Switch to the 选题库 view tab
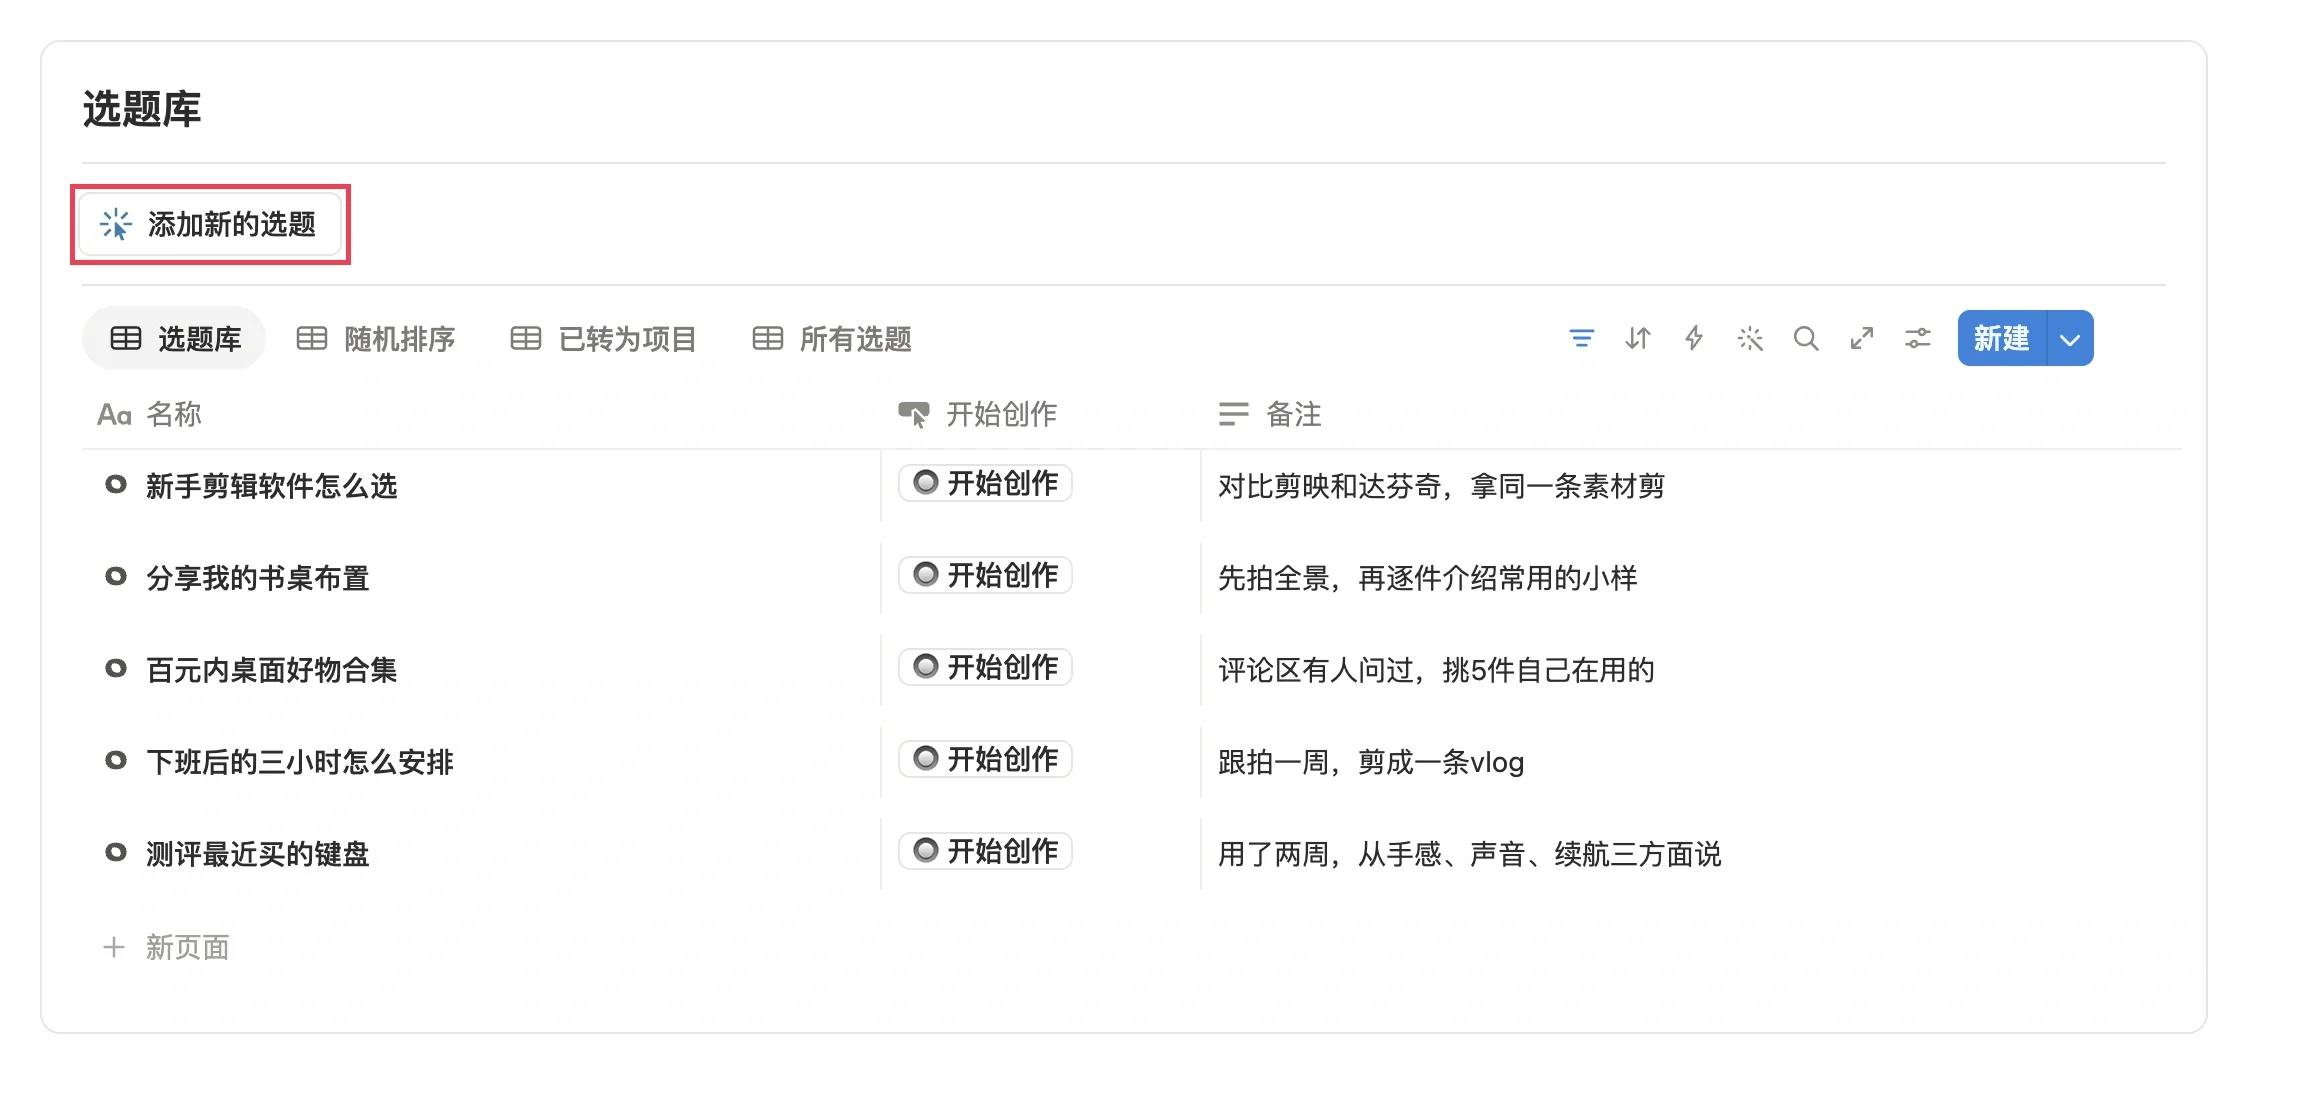 coord(174,338)
